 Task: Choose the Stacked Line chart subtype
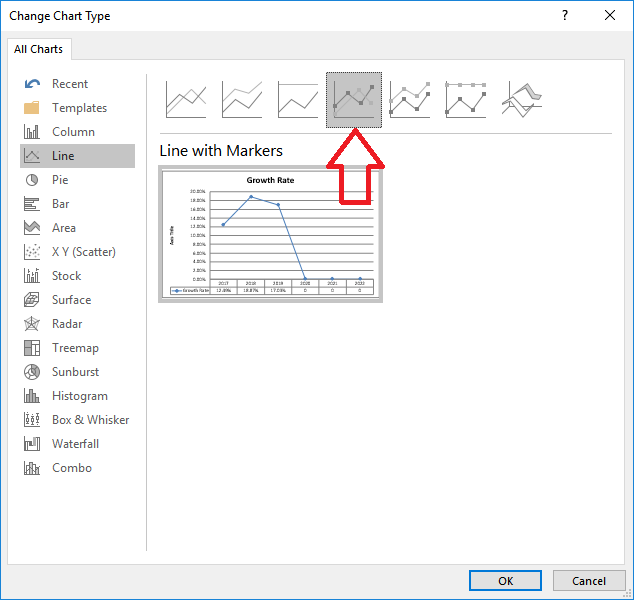(x=242, y=100)
